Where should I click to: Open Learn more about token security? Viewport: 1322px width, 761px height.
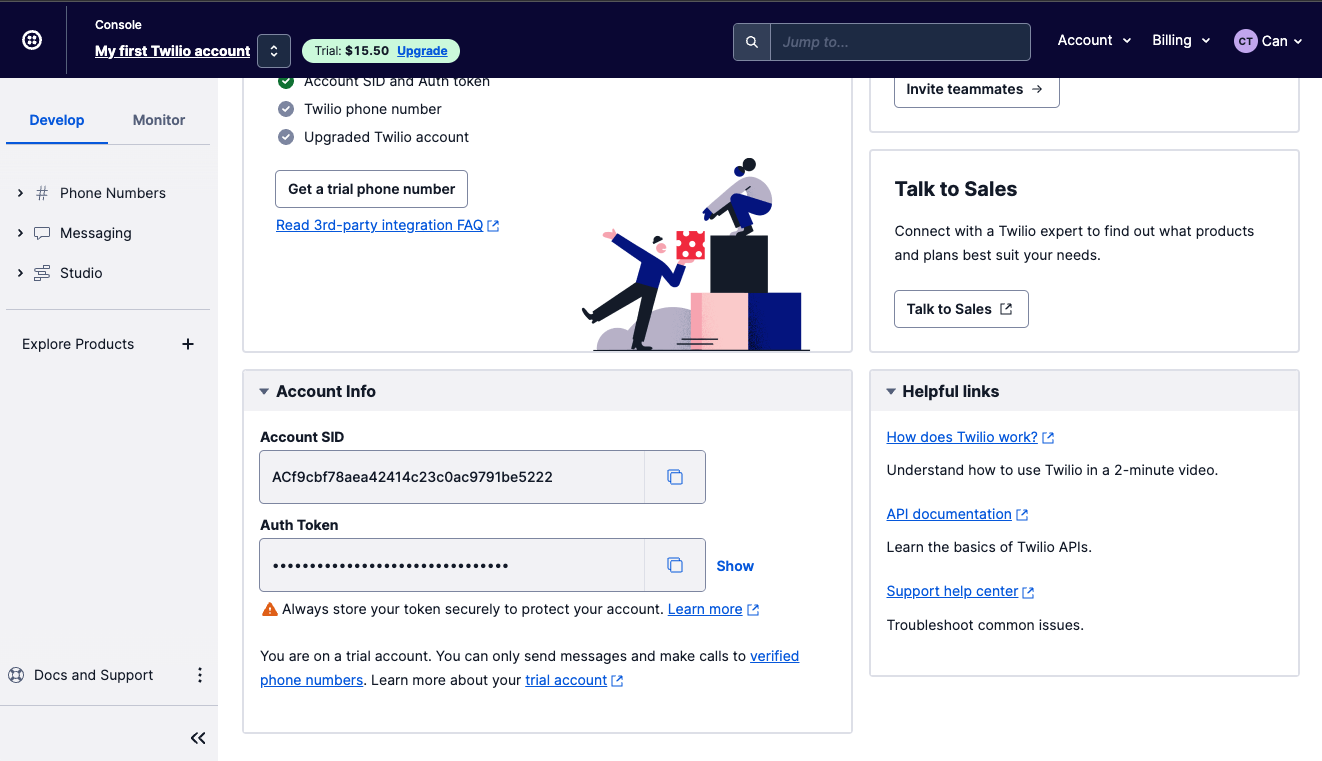[x=713, y=609]
